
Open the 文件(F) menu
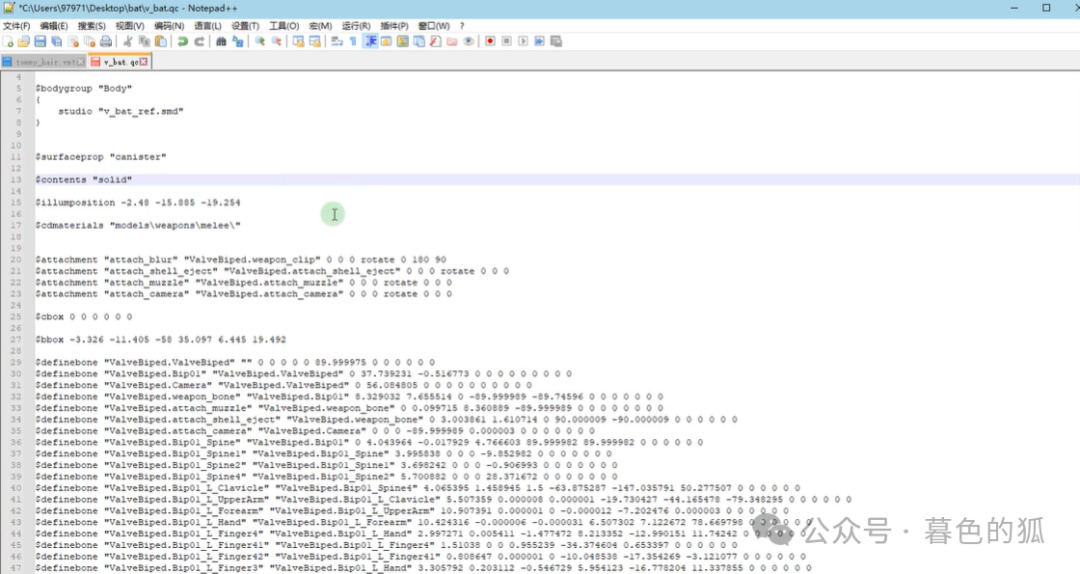(x=17, y=26)
